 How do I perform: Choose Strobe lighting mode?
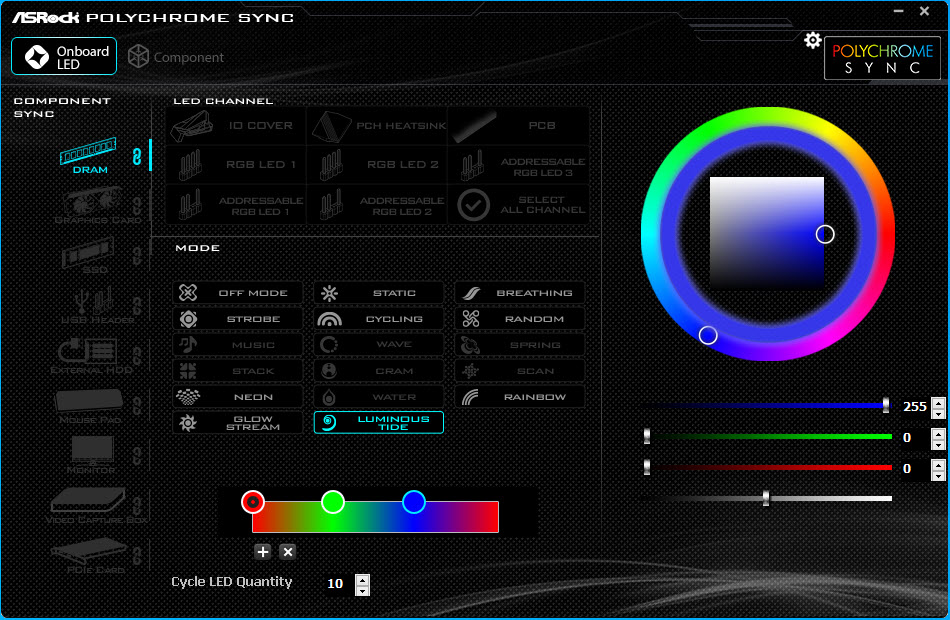[x=238, y=319]
